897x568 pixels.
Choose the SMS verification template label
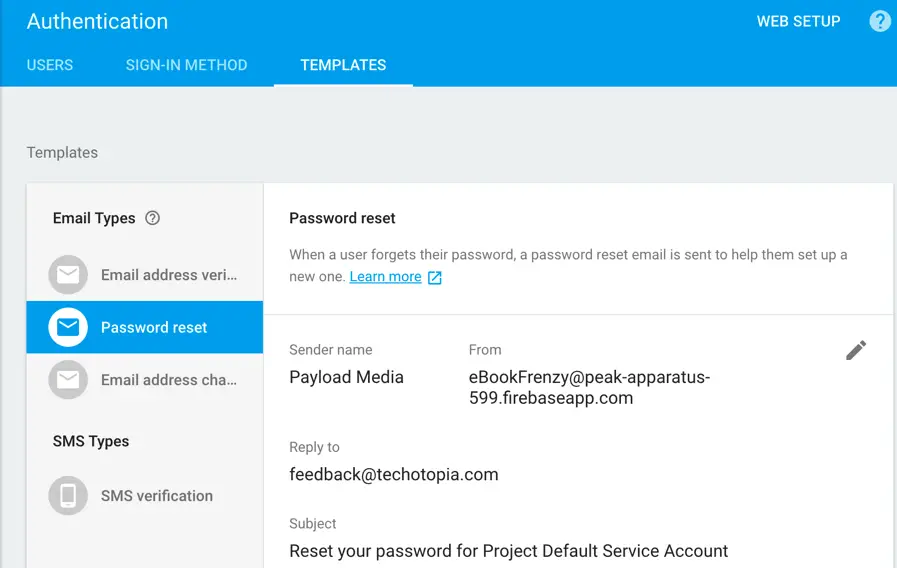click(x=157, y=496)
